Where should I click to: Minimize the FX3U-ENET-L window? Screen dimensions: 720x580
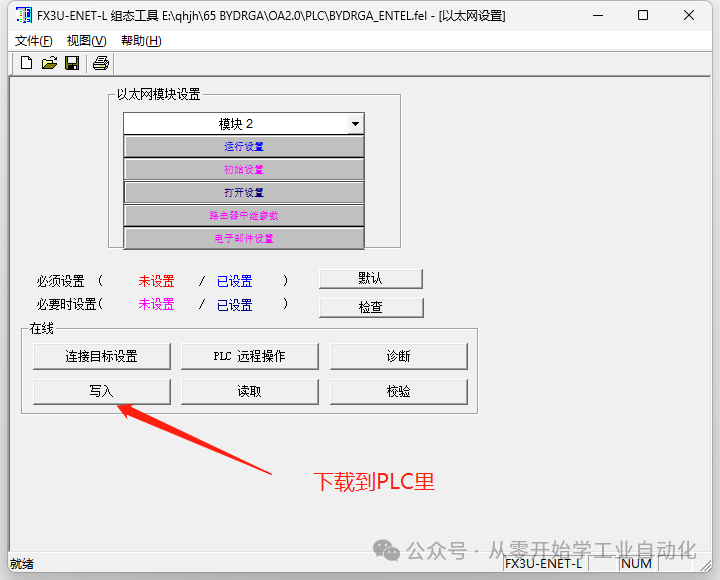(x=598, y=16)
